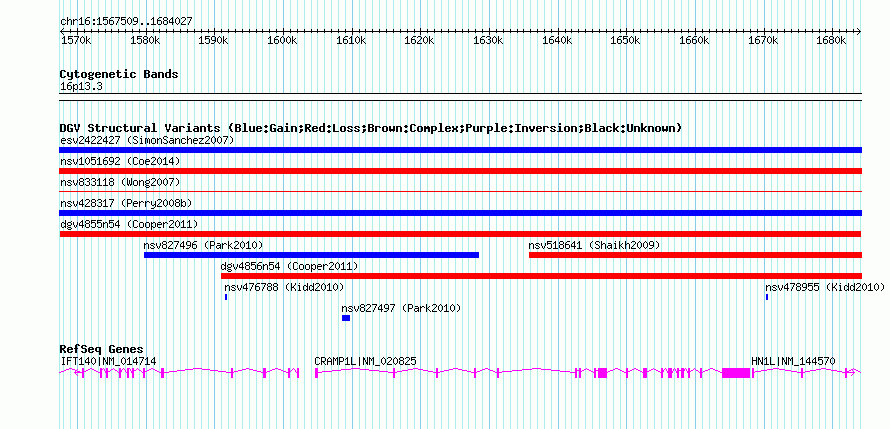Click the 1570k ruler tick label

[x=75, y=41]
